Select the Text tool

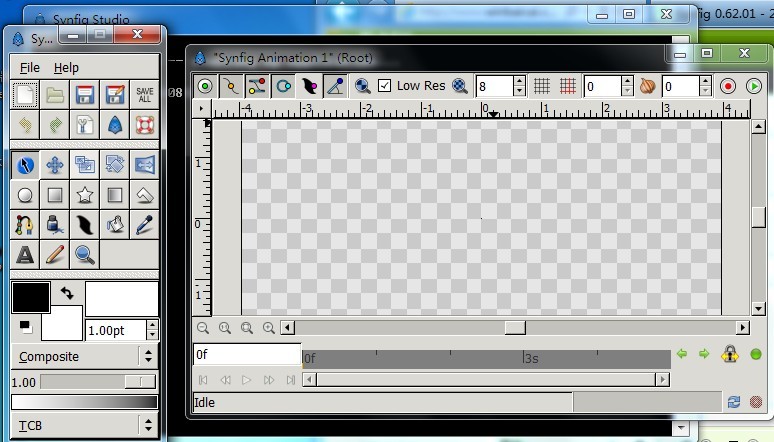(x=25, y=255)
